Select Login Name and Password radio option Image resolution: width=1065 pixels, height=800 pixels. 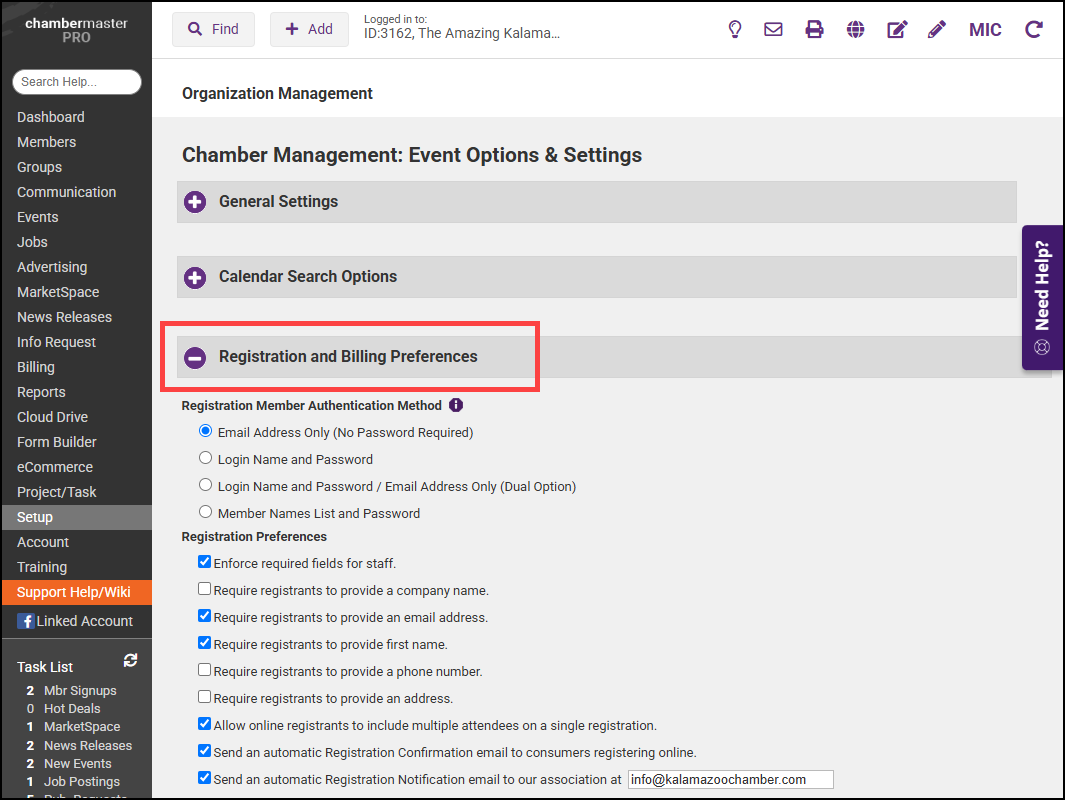point(206,458)
